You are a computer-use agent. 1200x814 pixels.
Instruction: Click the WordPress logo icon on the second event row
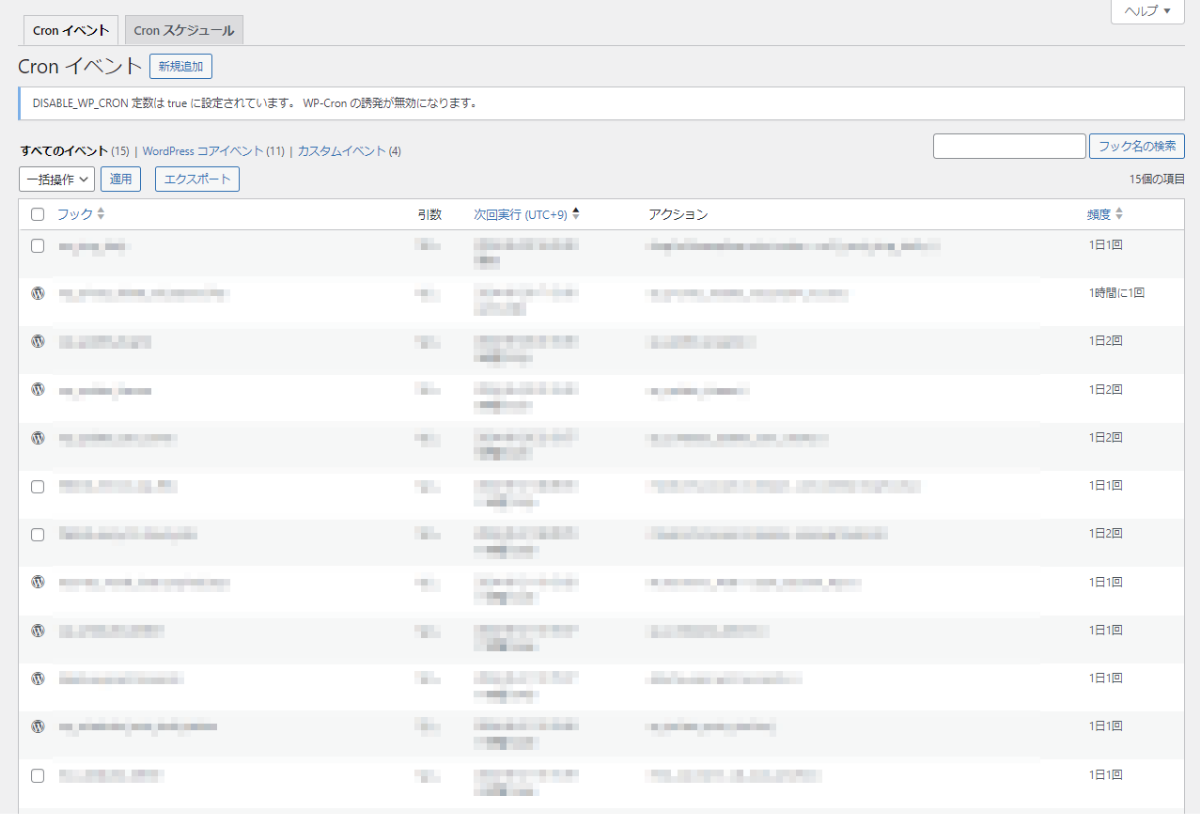(37, 293)
